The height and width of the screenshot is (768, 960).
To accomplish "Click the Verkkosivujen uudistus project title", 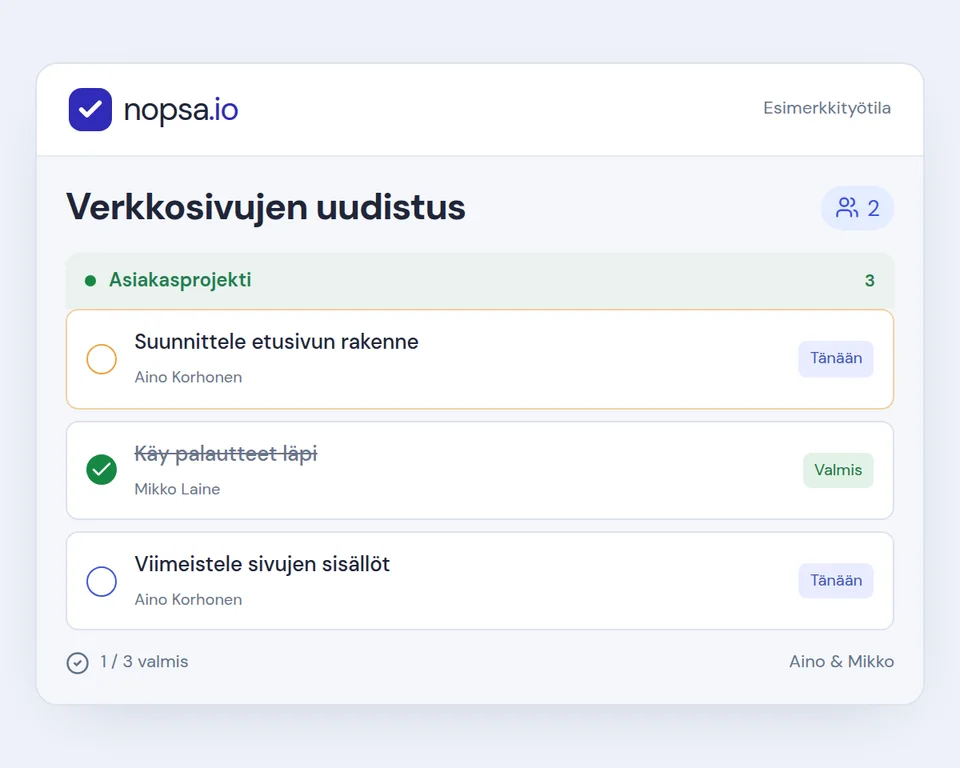I will pos(266,207).
